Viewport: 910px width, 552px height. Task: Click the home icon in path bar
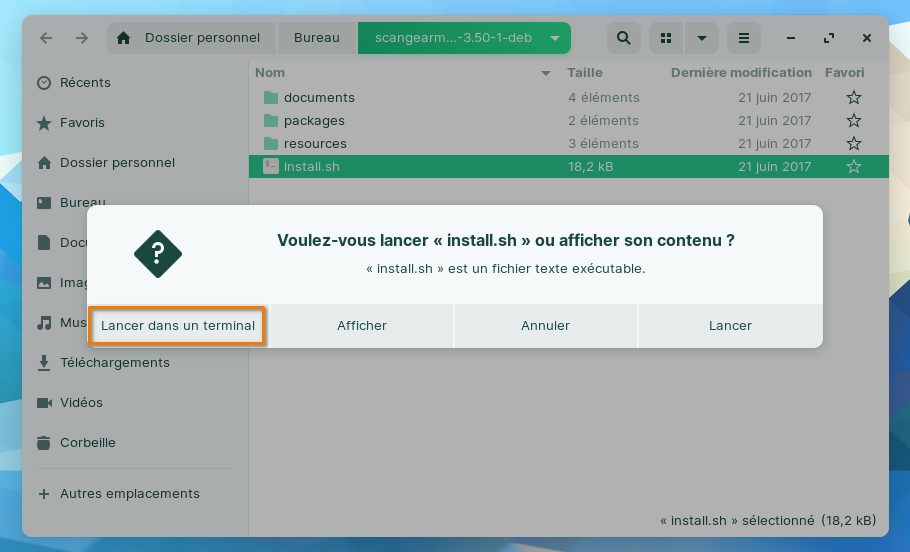(124, 39)
